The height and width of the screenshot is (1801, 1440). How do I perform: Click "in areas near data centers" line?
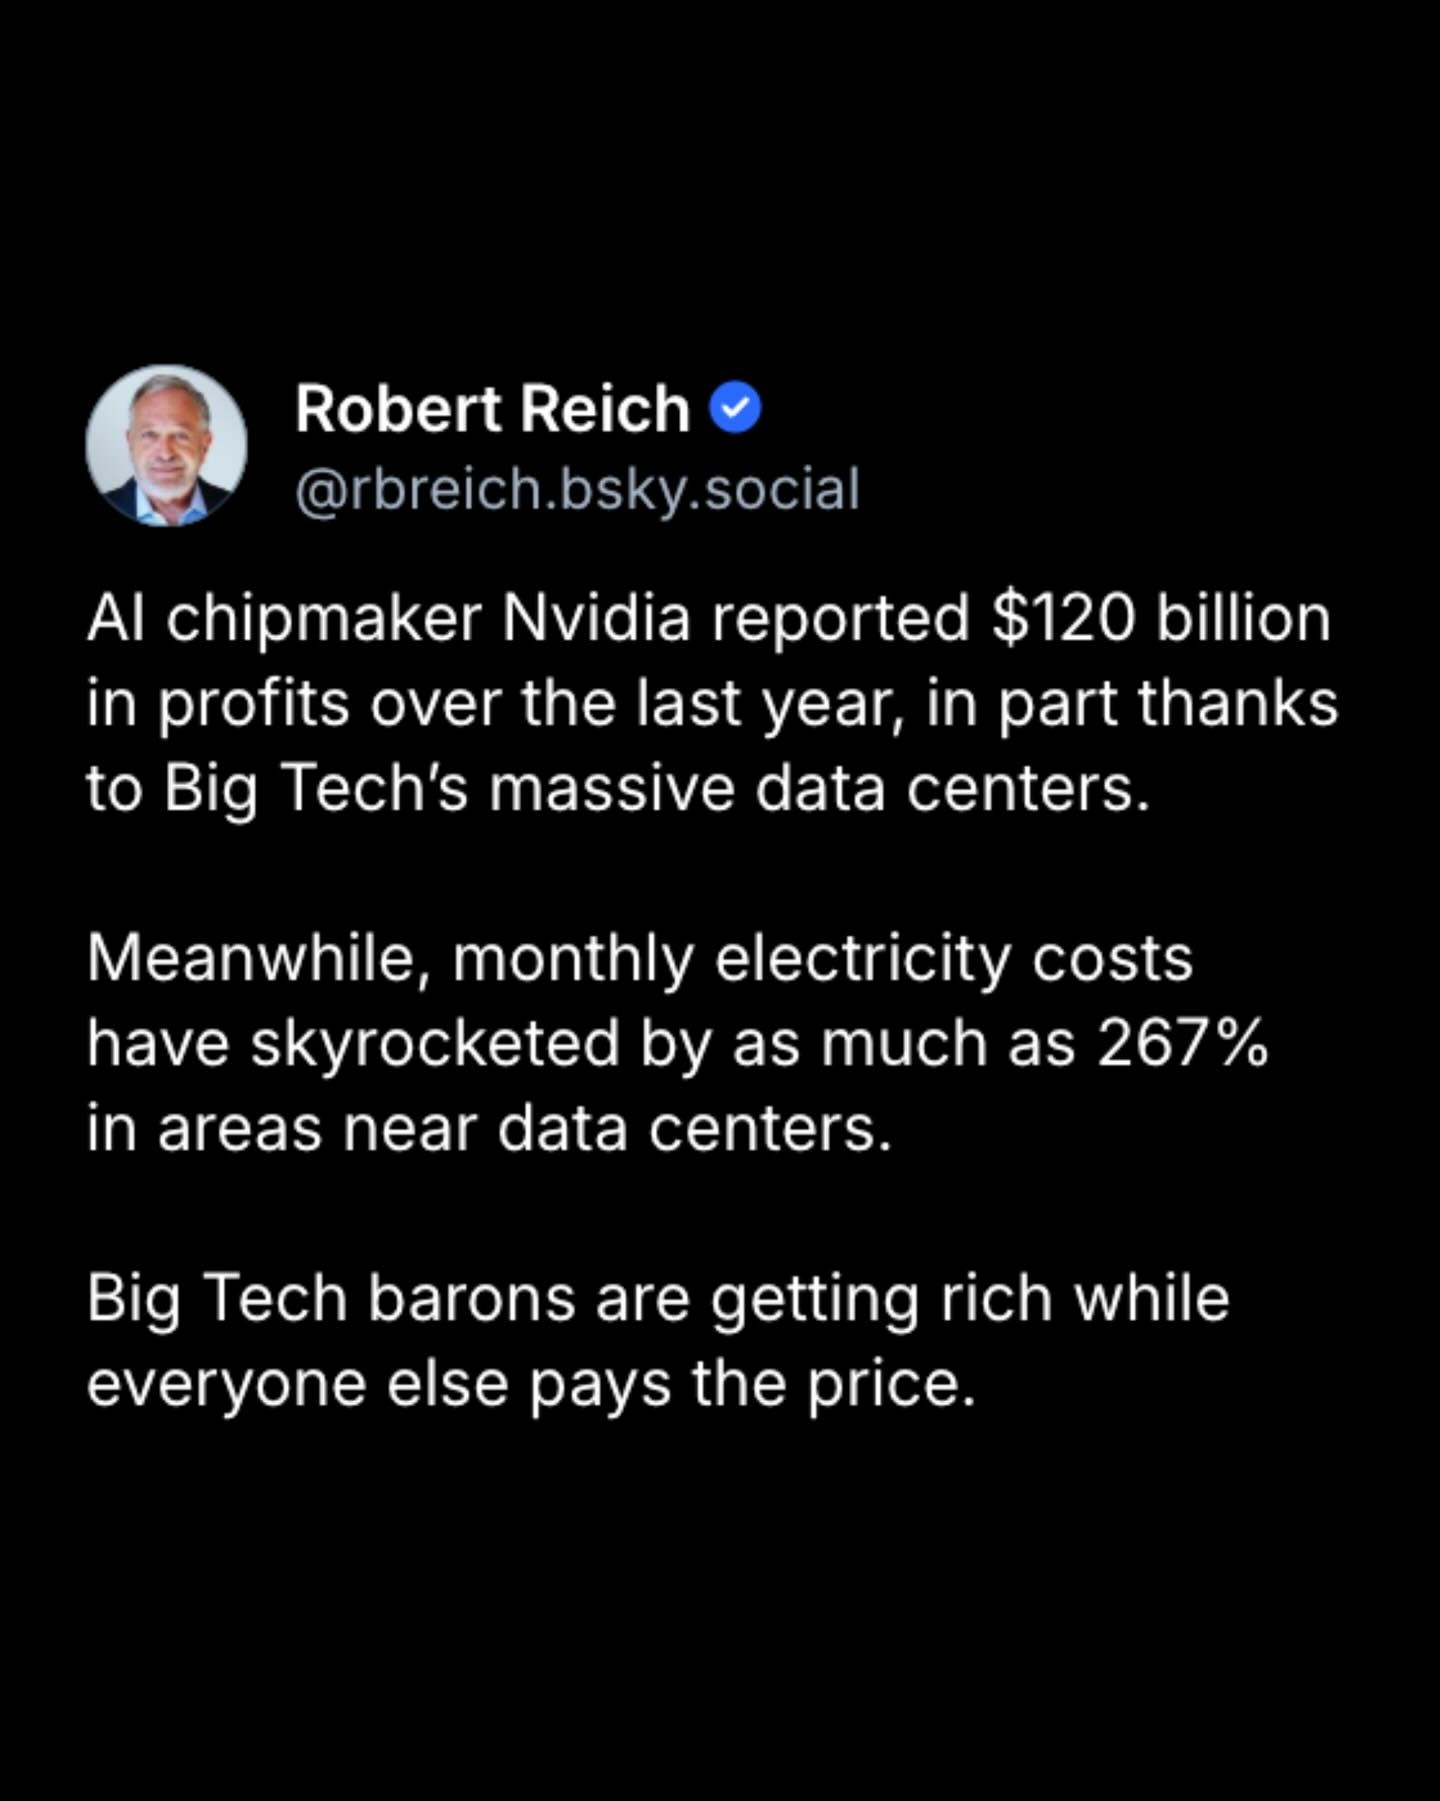[x=488, y=1128]
